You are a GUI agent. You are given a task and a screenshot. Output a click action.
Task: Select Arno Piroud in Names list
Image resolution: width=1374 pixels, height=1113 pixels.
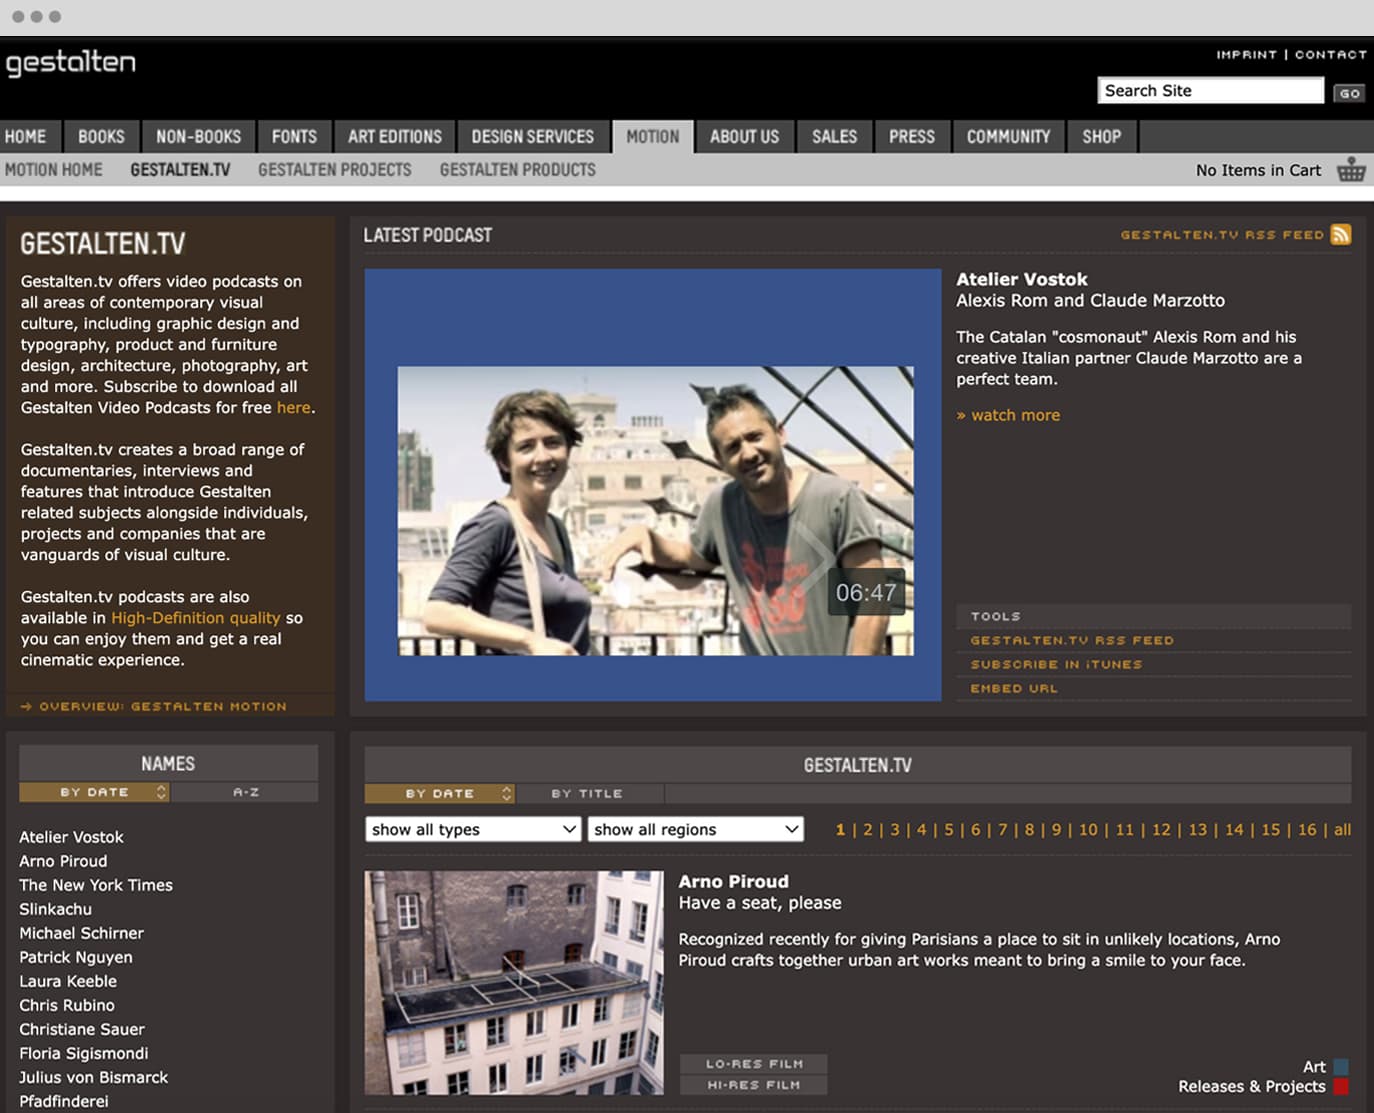pyautogui.click(x=63, y=861)
